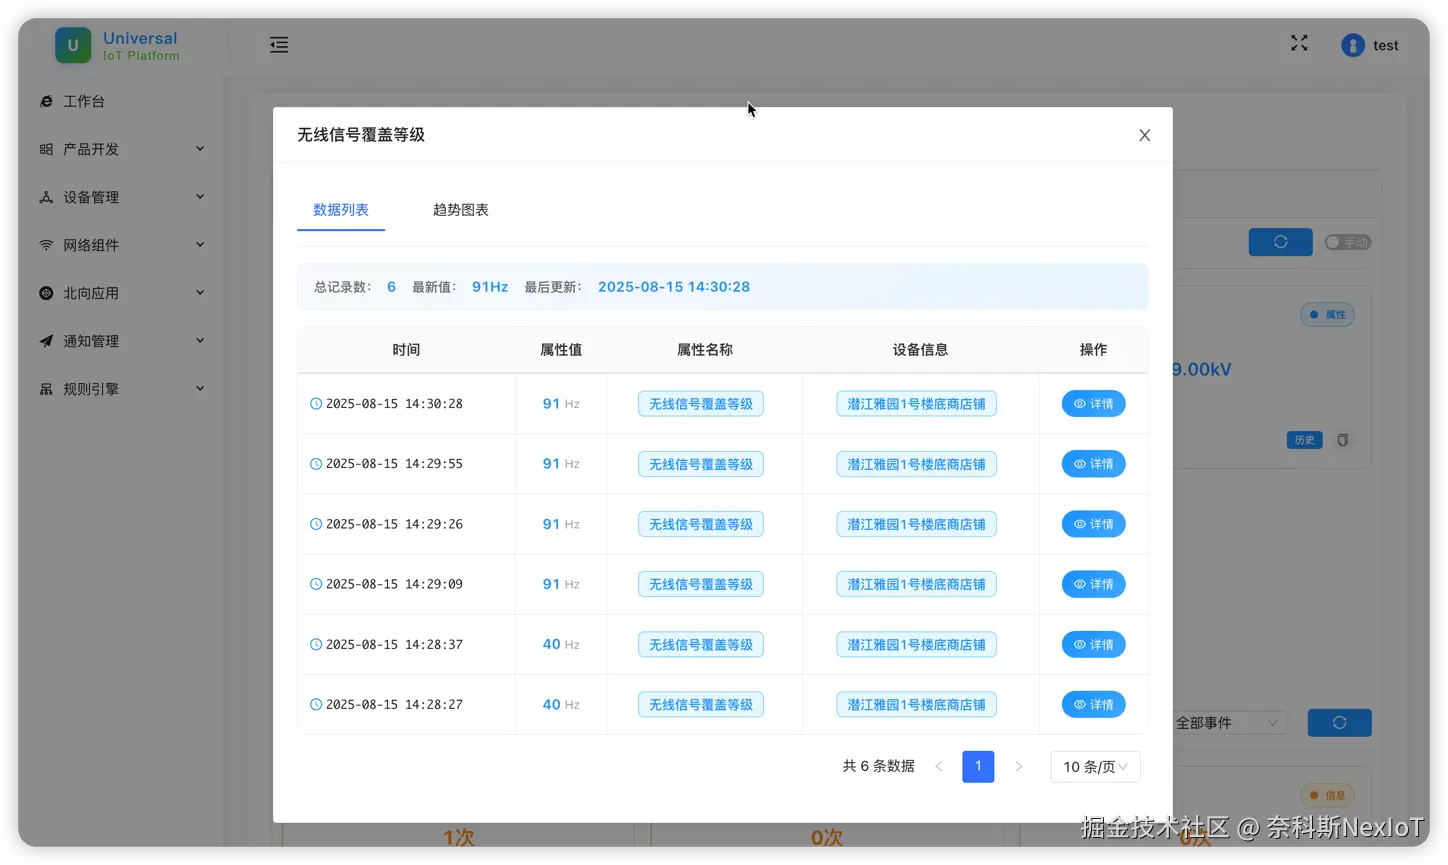
Task: Click the 历史 history button
Action: [x=1303, y=440]
